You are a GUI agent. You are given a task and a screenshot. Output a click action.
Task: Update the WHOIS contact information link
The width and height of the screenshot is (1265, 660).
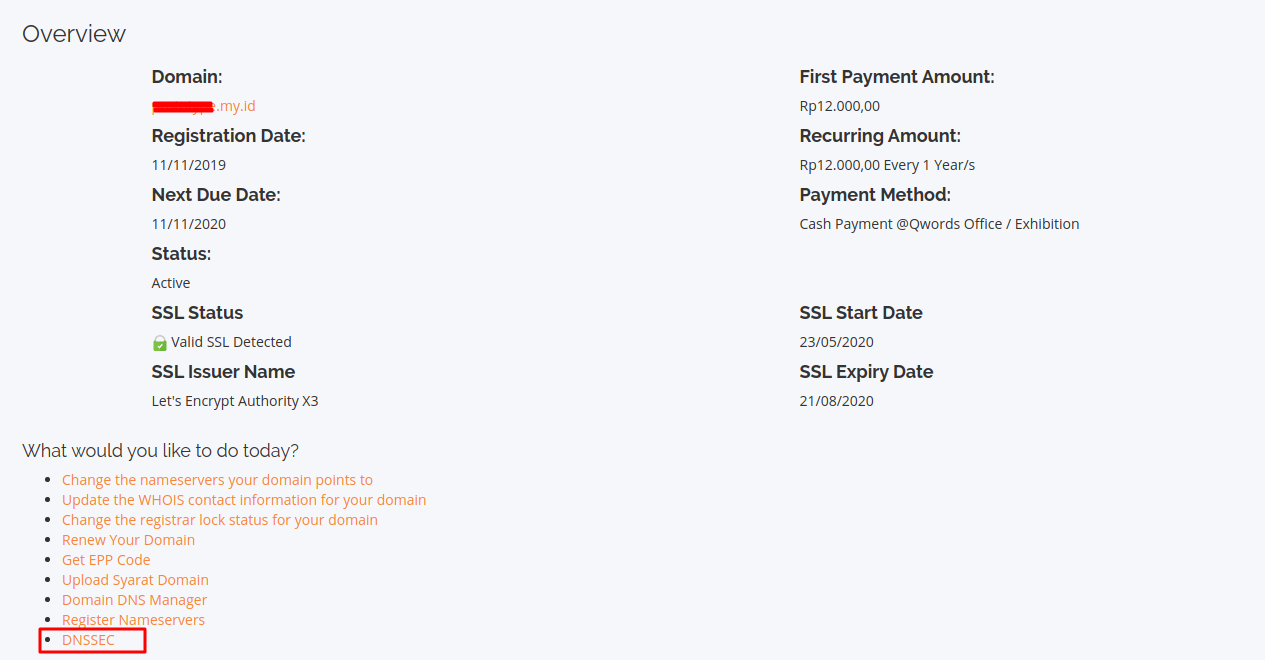click(x=244, y=500)
